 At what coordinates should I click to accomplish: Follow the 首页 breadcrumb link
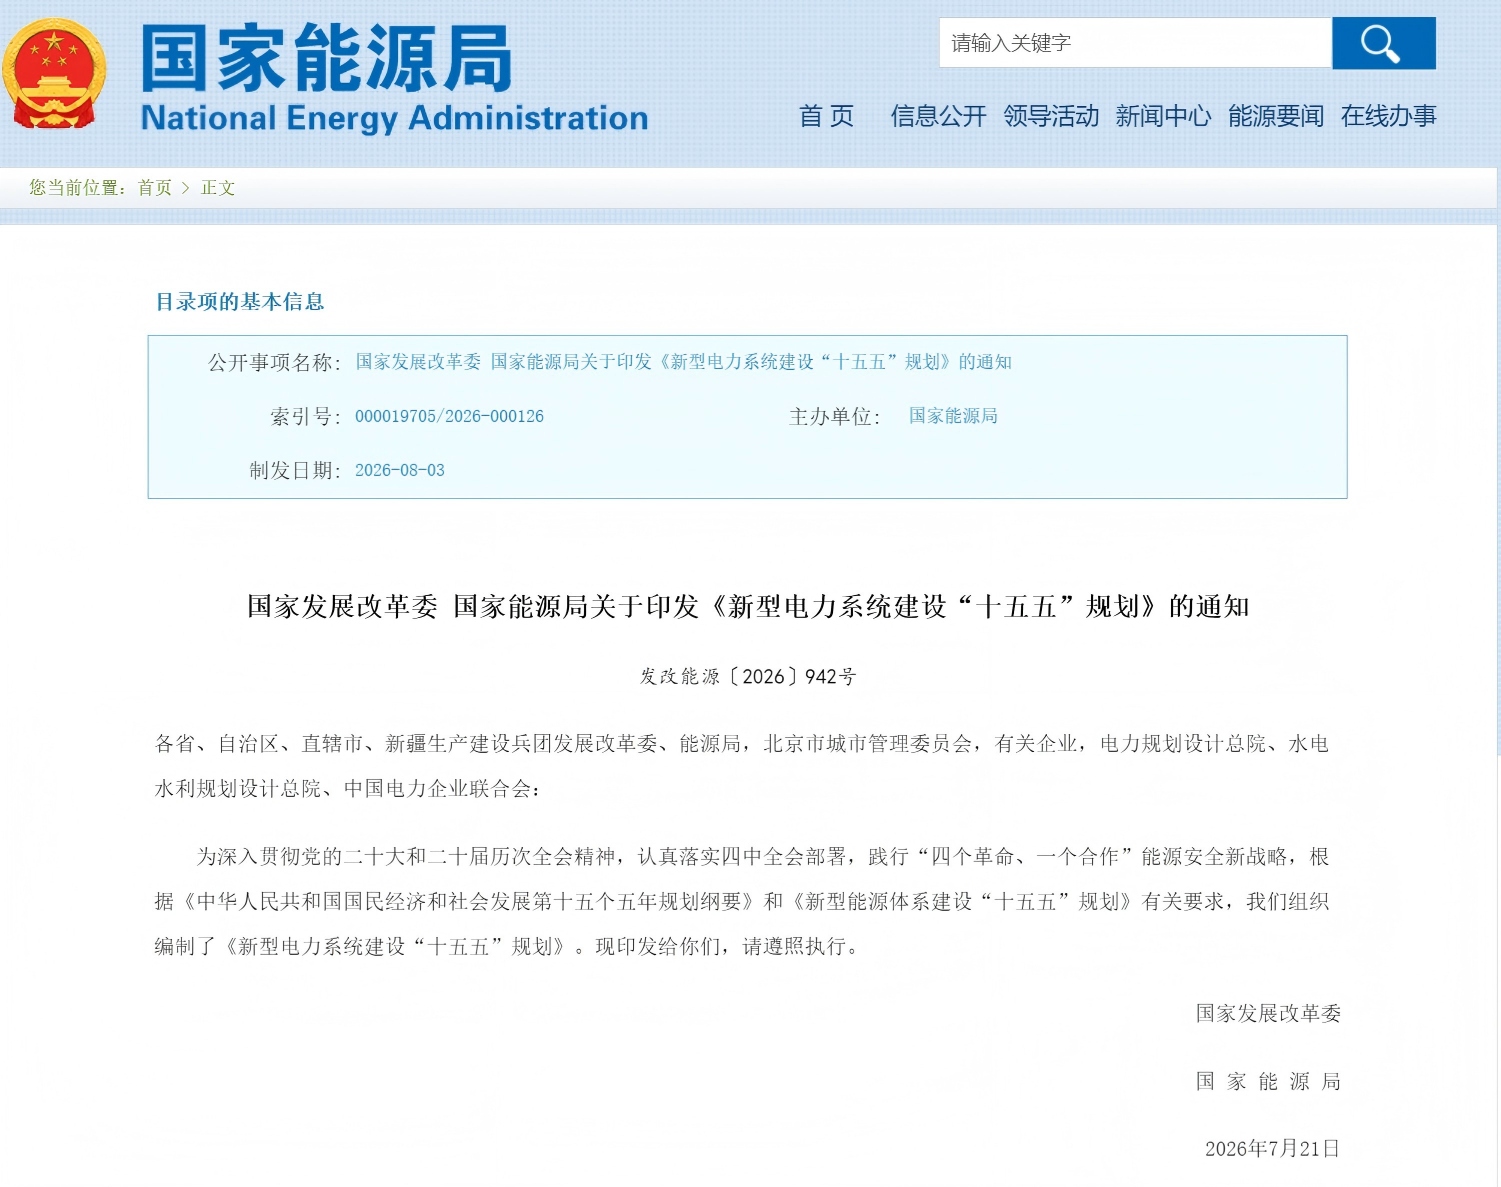(x=155, y=188)
